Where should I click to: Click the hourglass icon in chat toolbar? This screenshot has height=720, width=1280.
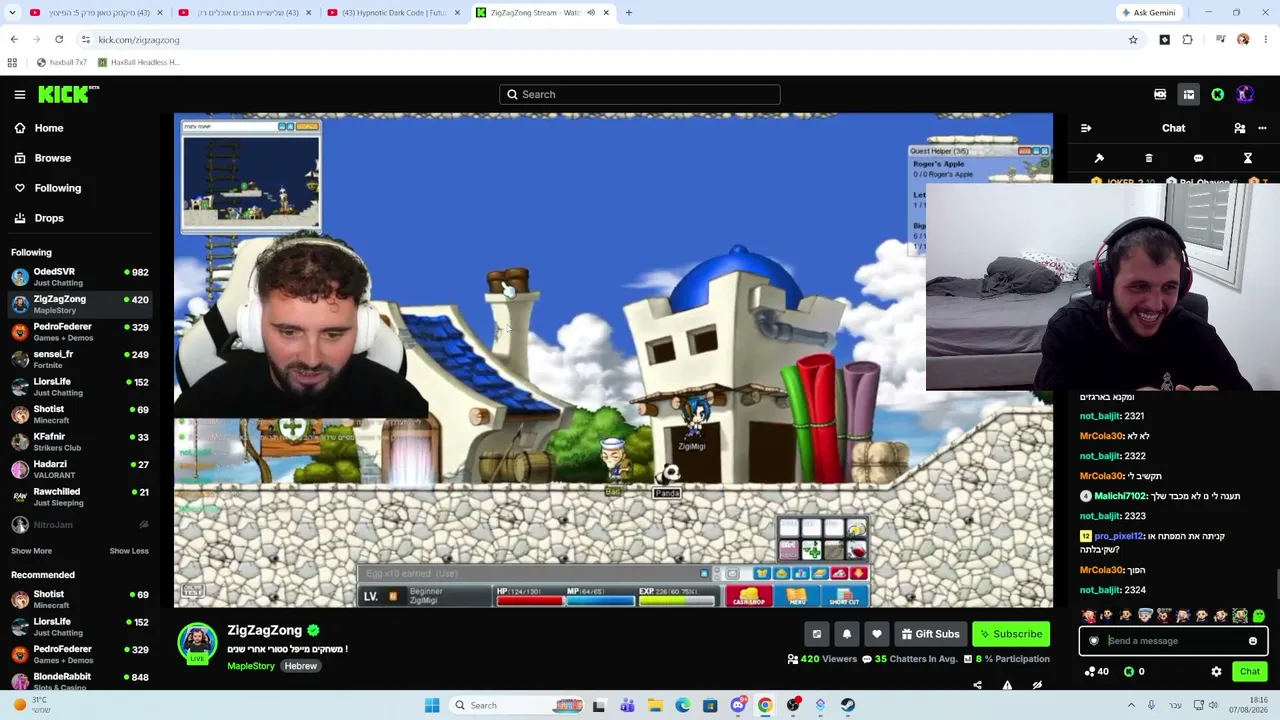coord(1248,158)
